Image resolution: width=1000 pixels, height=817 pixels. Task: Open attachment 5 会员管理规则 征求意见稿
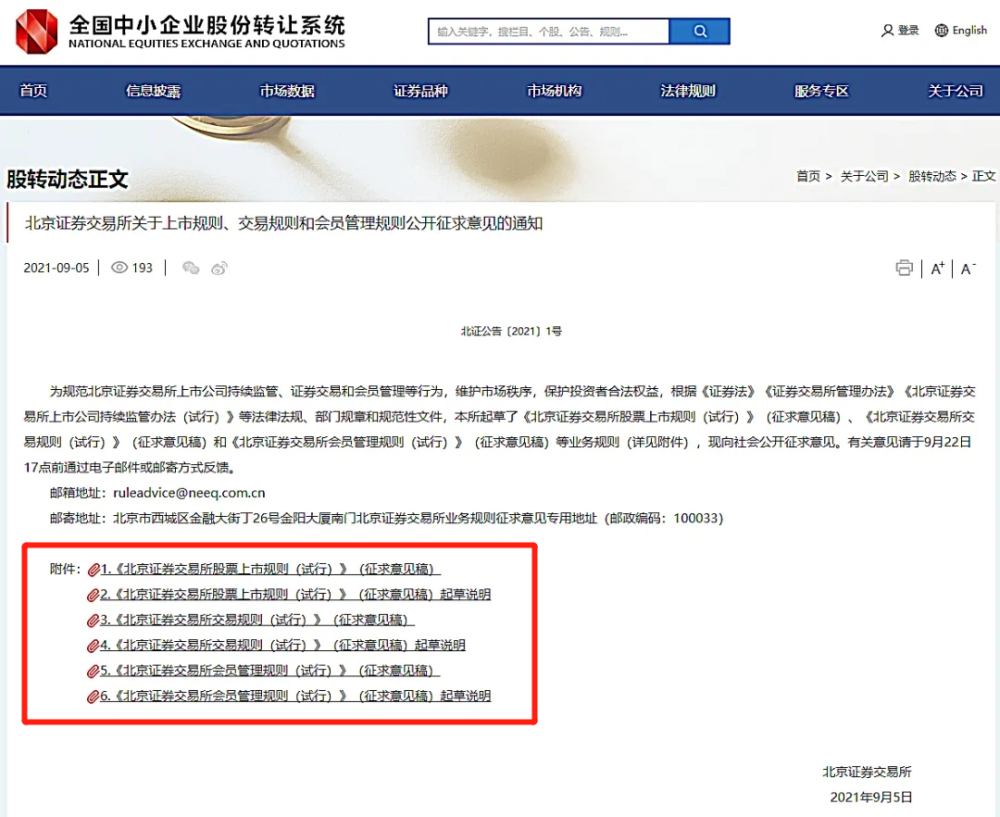[270, 670]
